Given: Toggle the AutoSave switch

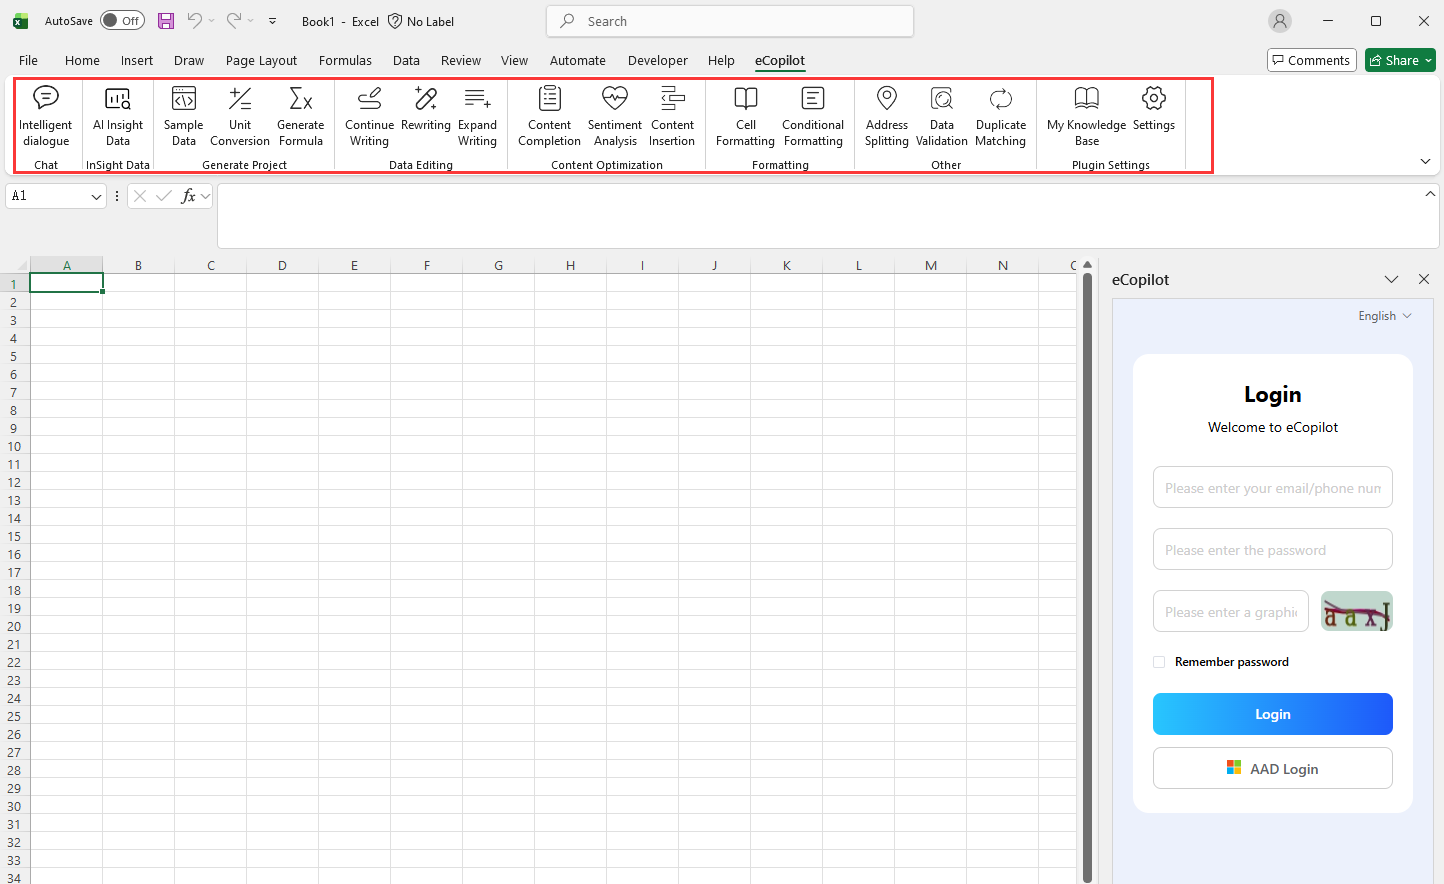Looking at the screenshot, I should [122, 21].
